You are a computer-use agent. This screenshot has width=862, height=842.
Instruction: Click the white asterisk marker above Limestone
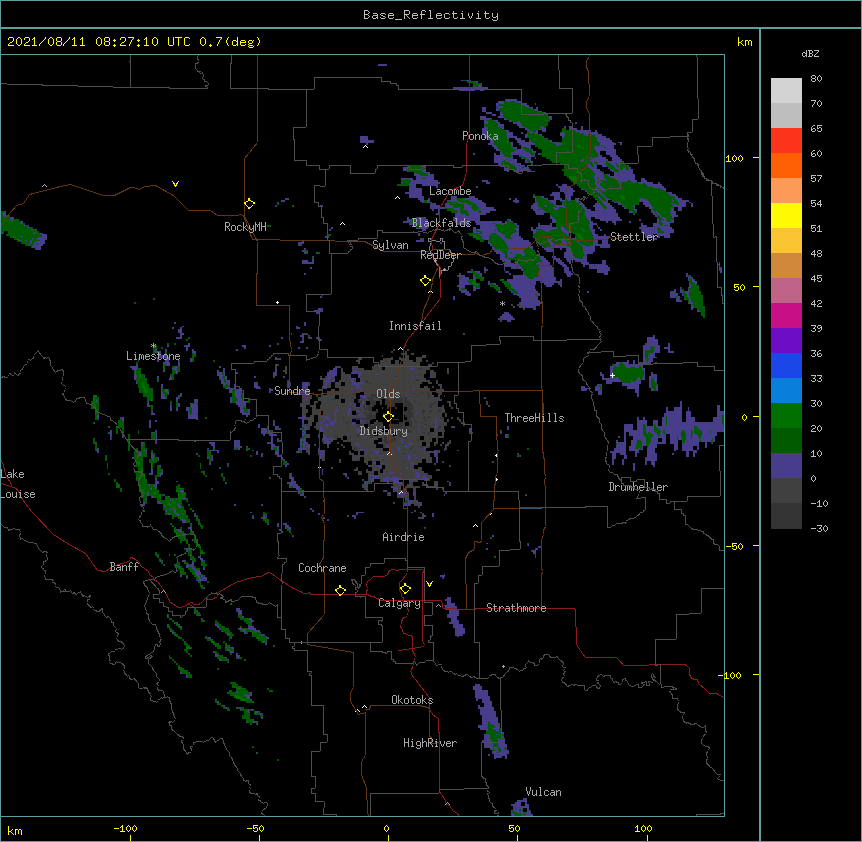point(153,346)
